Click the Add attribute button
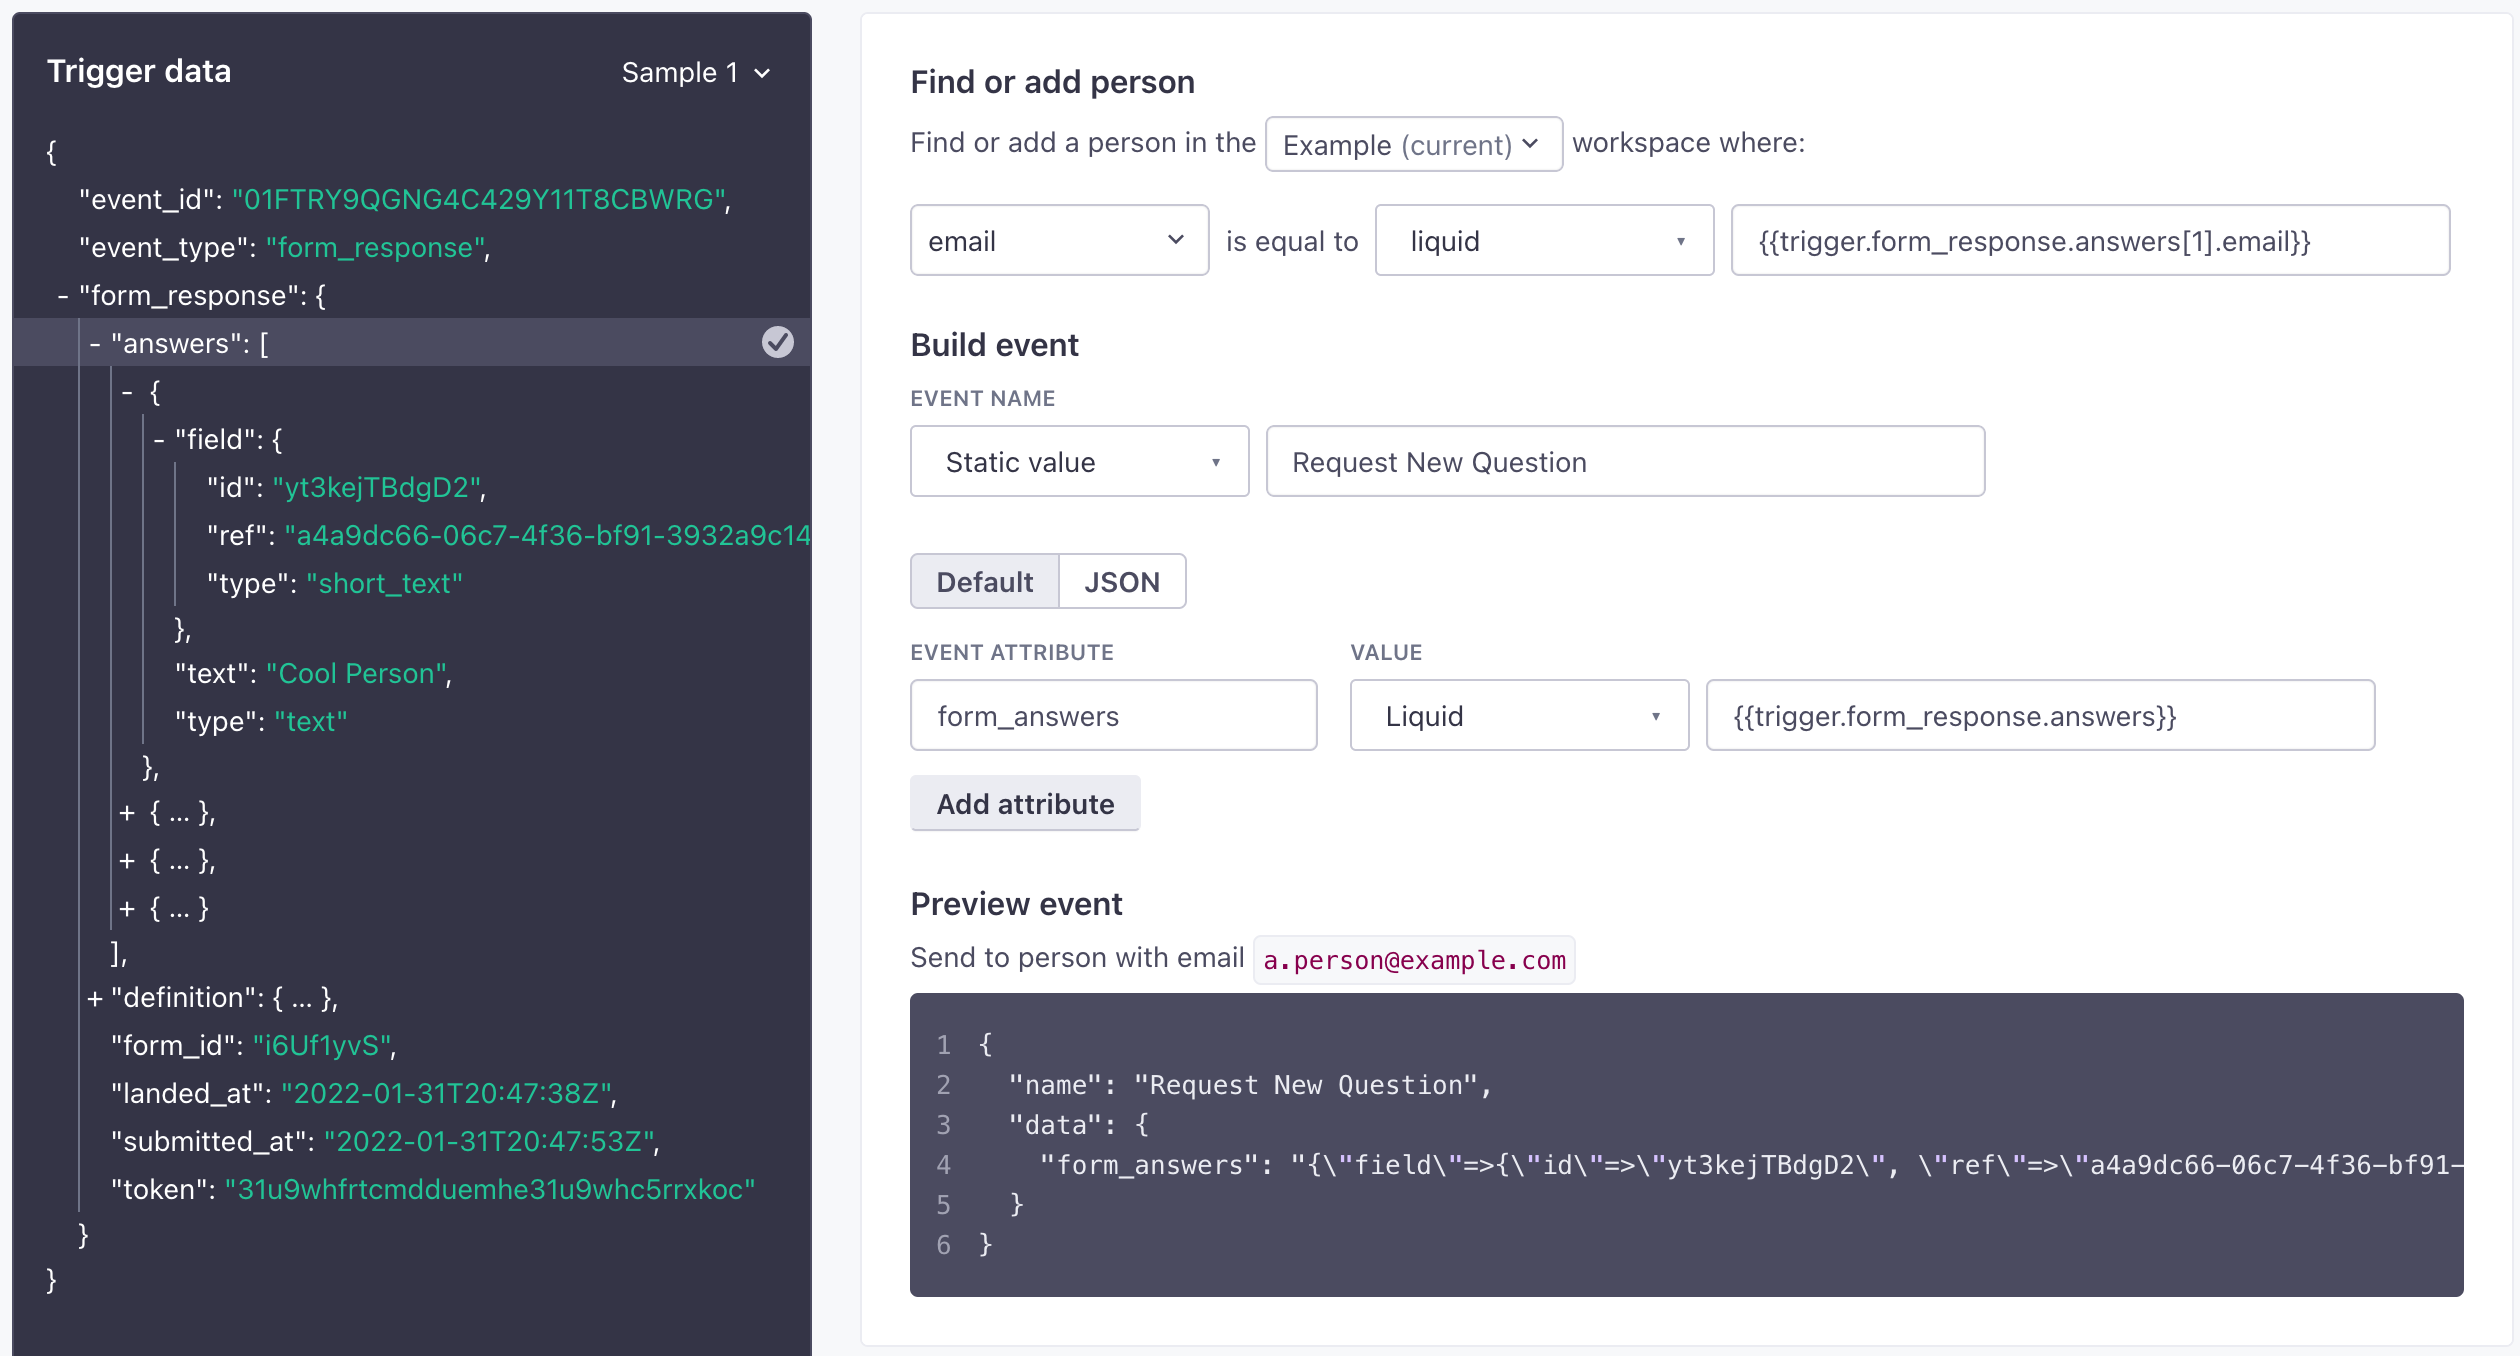 click(1024, 804)
